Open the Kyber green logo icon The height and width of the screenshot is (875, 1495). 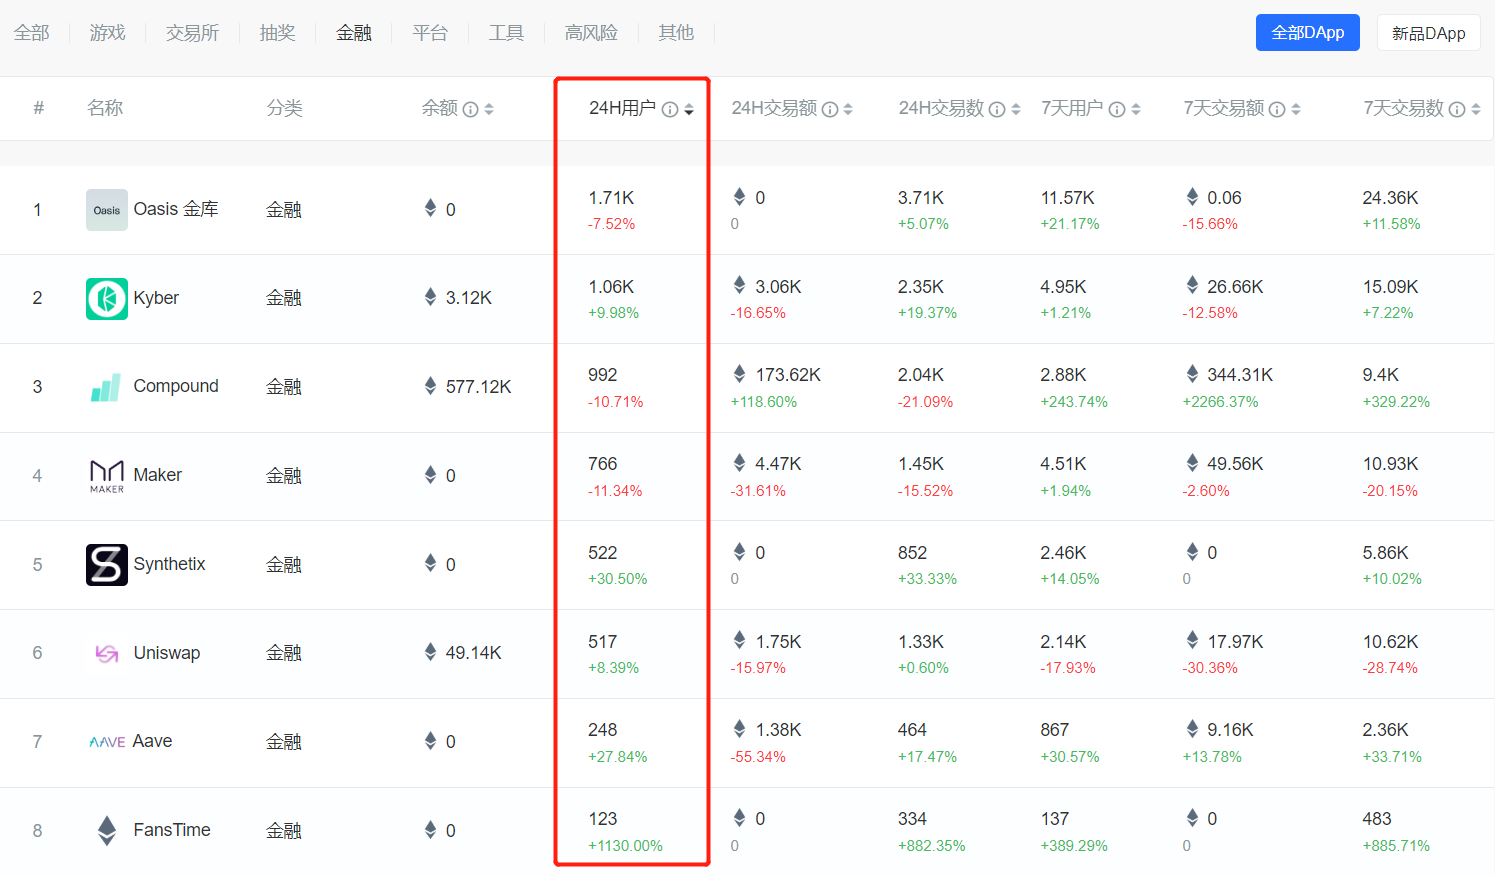pos(107,299)
